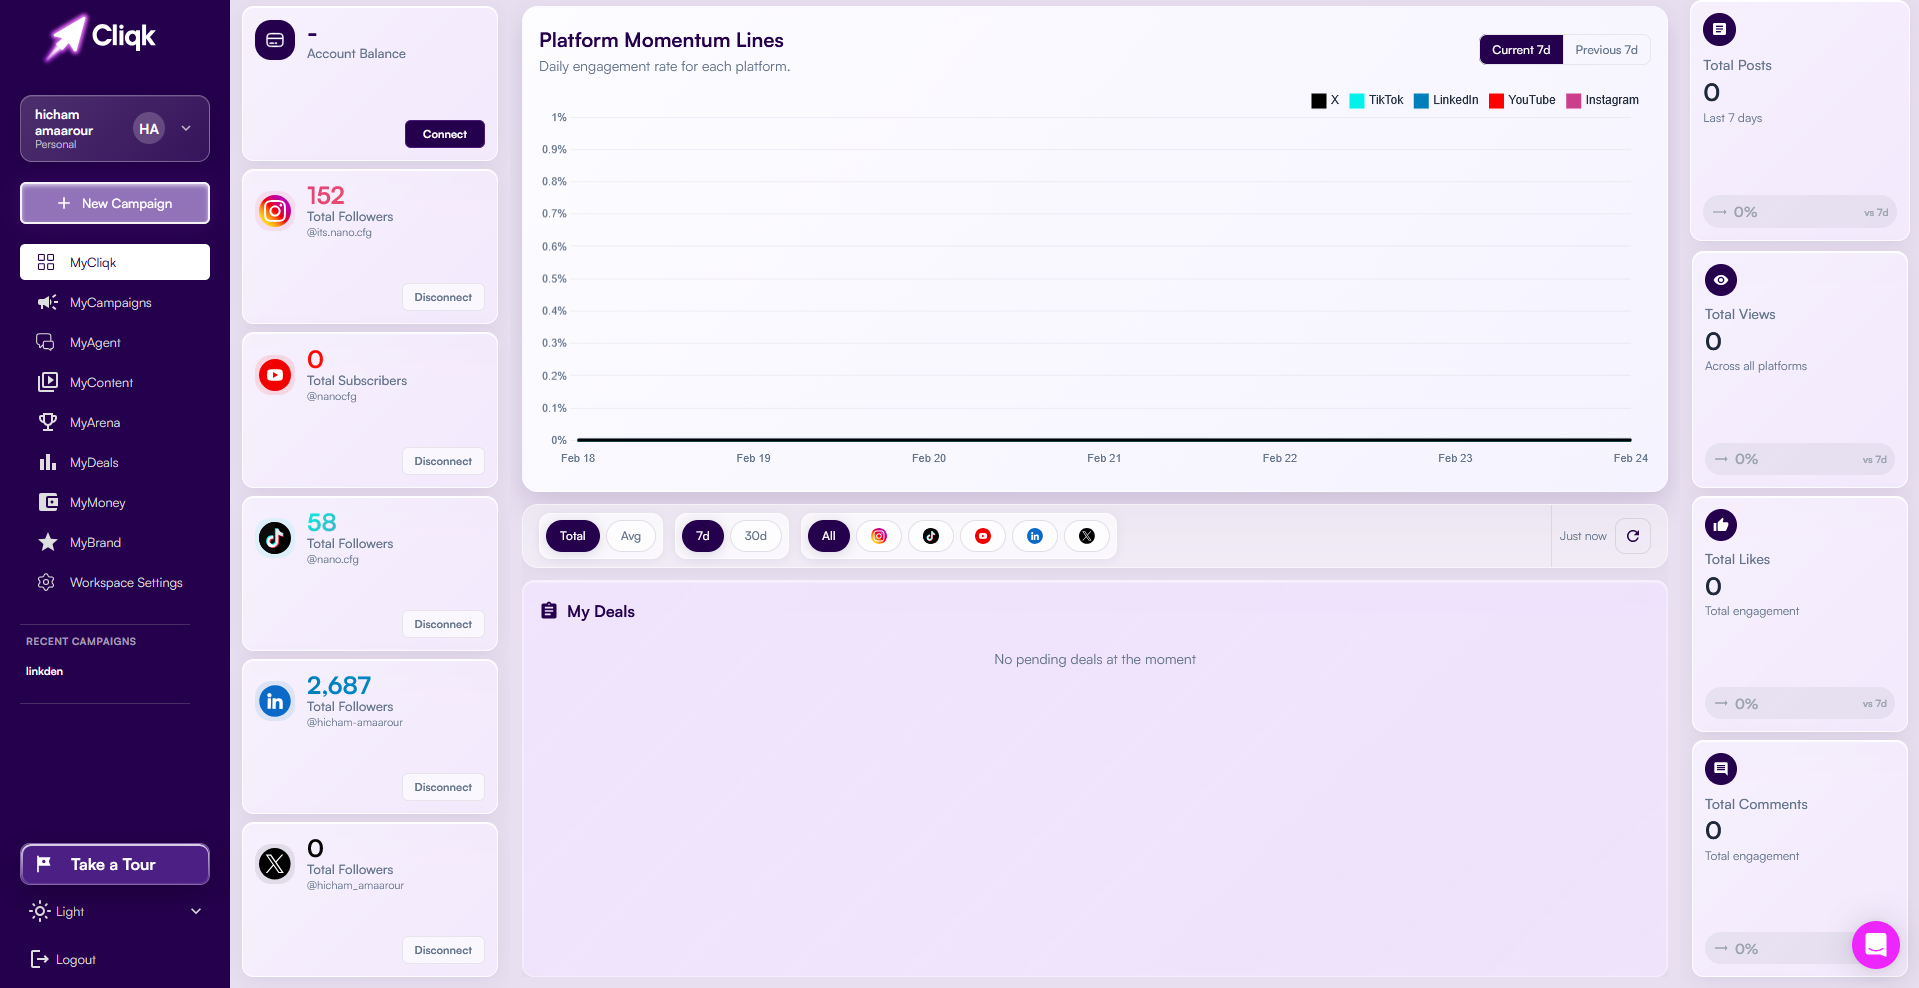Switch to the MyContent section
Viewport: 1919px width, 988px height.
tap(100, 382)
